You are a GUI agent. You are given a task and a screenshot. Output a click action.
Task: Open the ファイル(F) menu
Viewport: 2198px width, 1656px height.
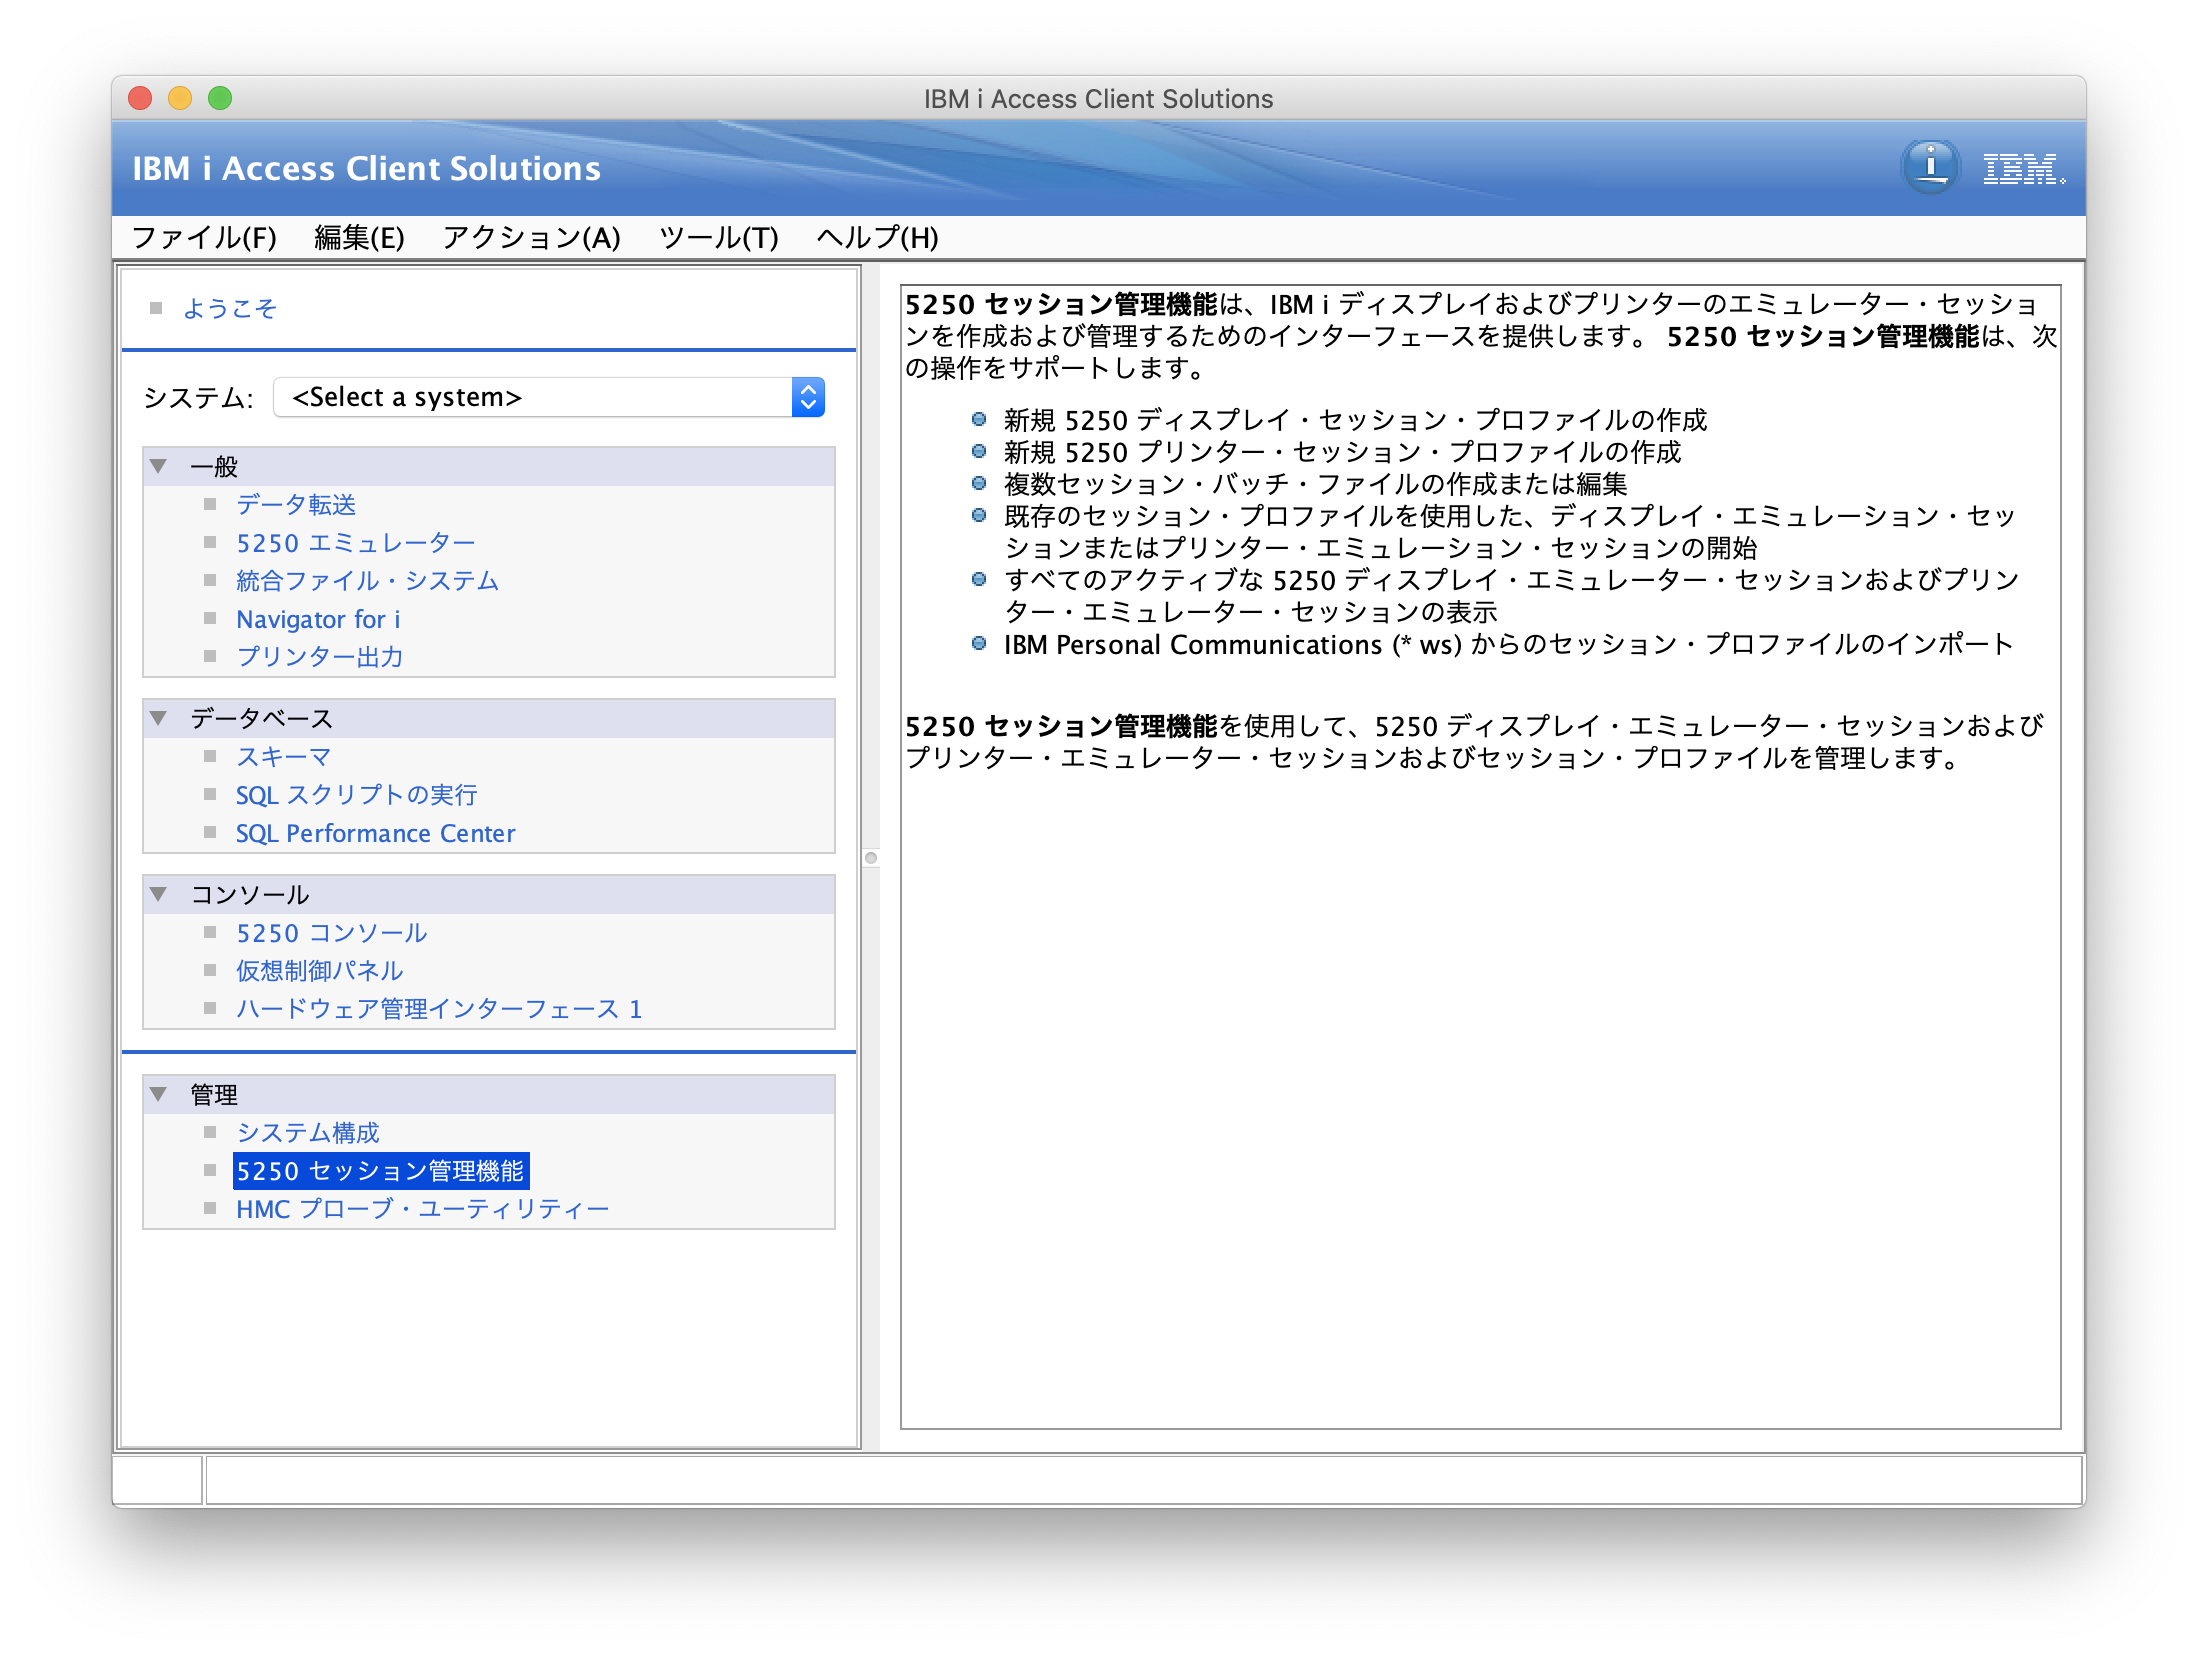pyautogui.click(x=204, y=238)
